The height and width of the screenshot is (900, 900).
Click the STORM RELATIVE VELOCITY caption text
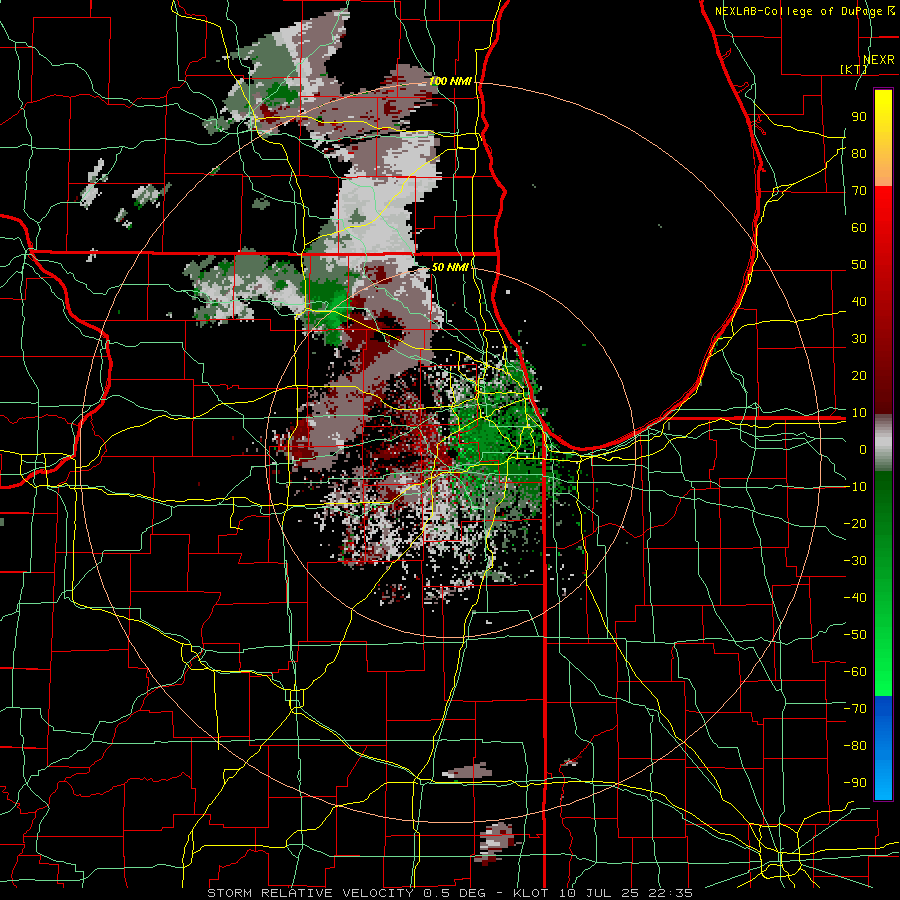click(x=309, y=893)
